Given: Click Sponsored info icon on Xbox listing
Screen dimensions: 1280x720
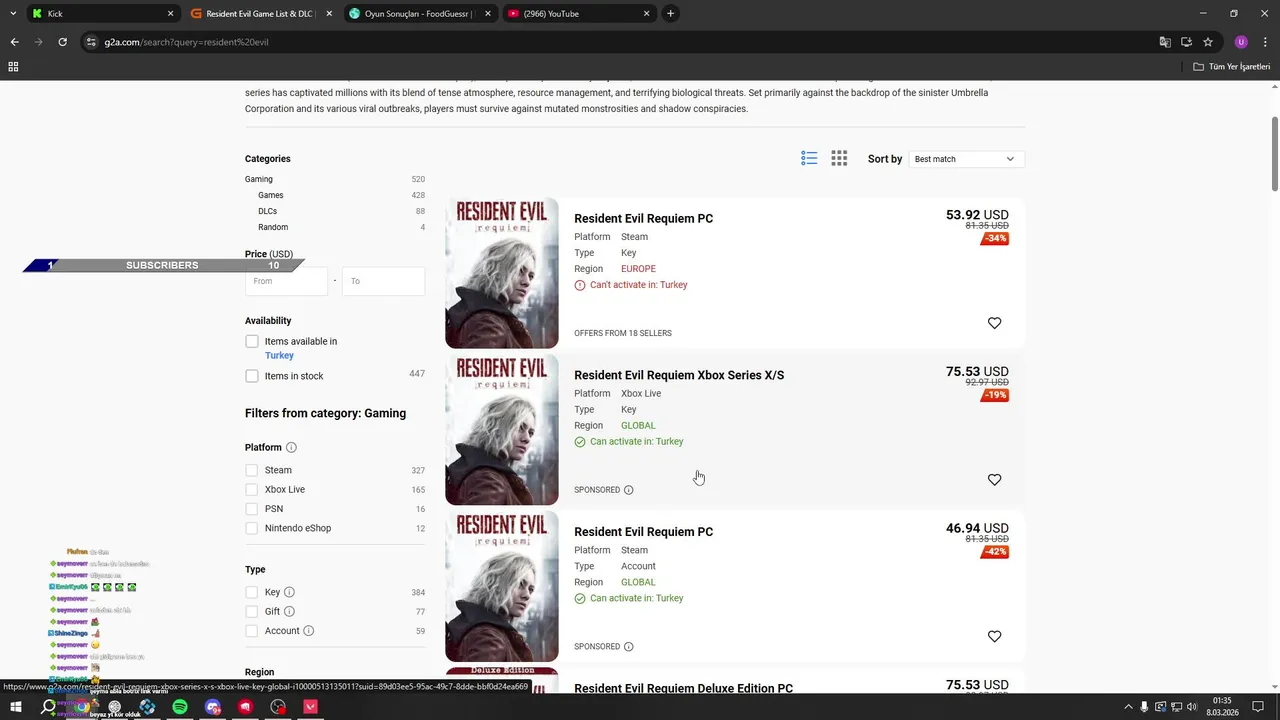Looking at the screenshot, I should (x=629, y=490).
